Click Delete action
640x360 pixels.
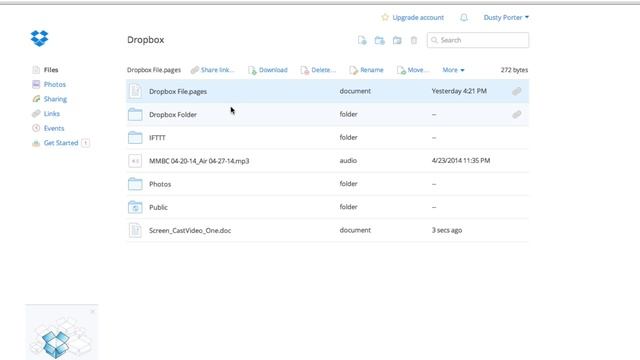[318, 70]
